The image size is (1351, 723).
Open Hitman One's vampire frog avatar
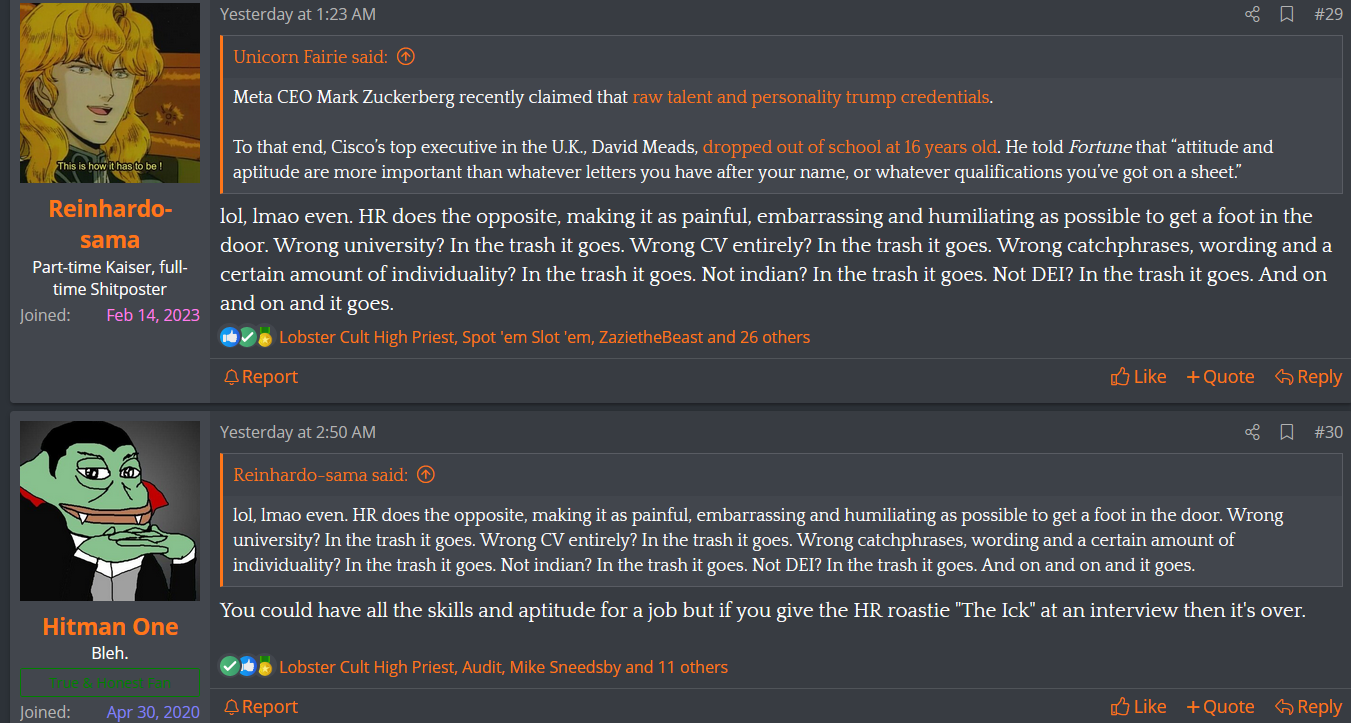pos(110,511)
